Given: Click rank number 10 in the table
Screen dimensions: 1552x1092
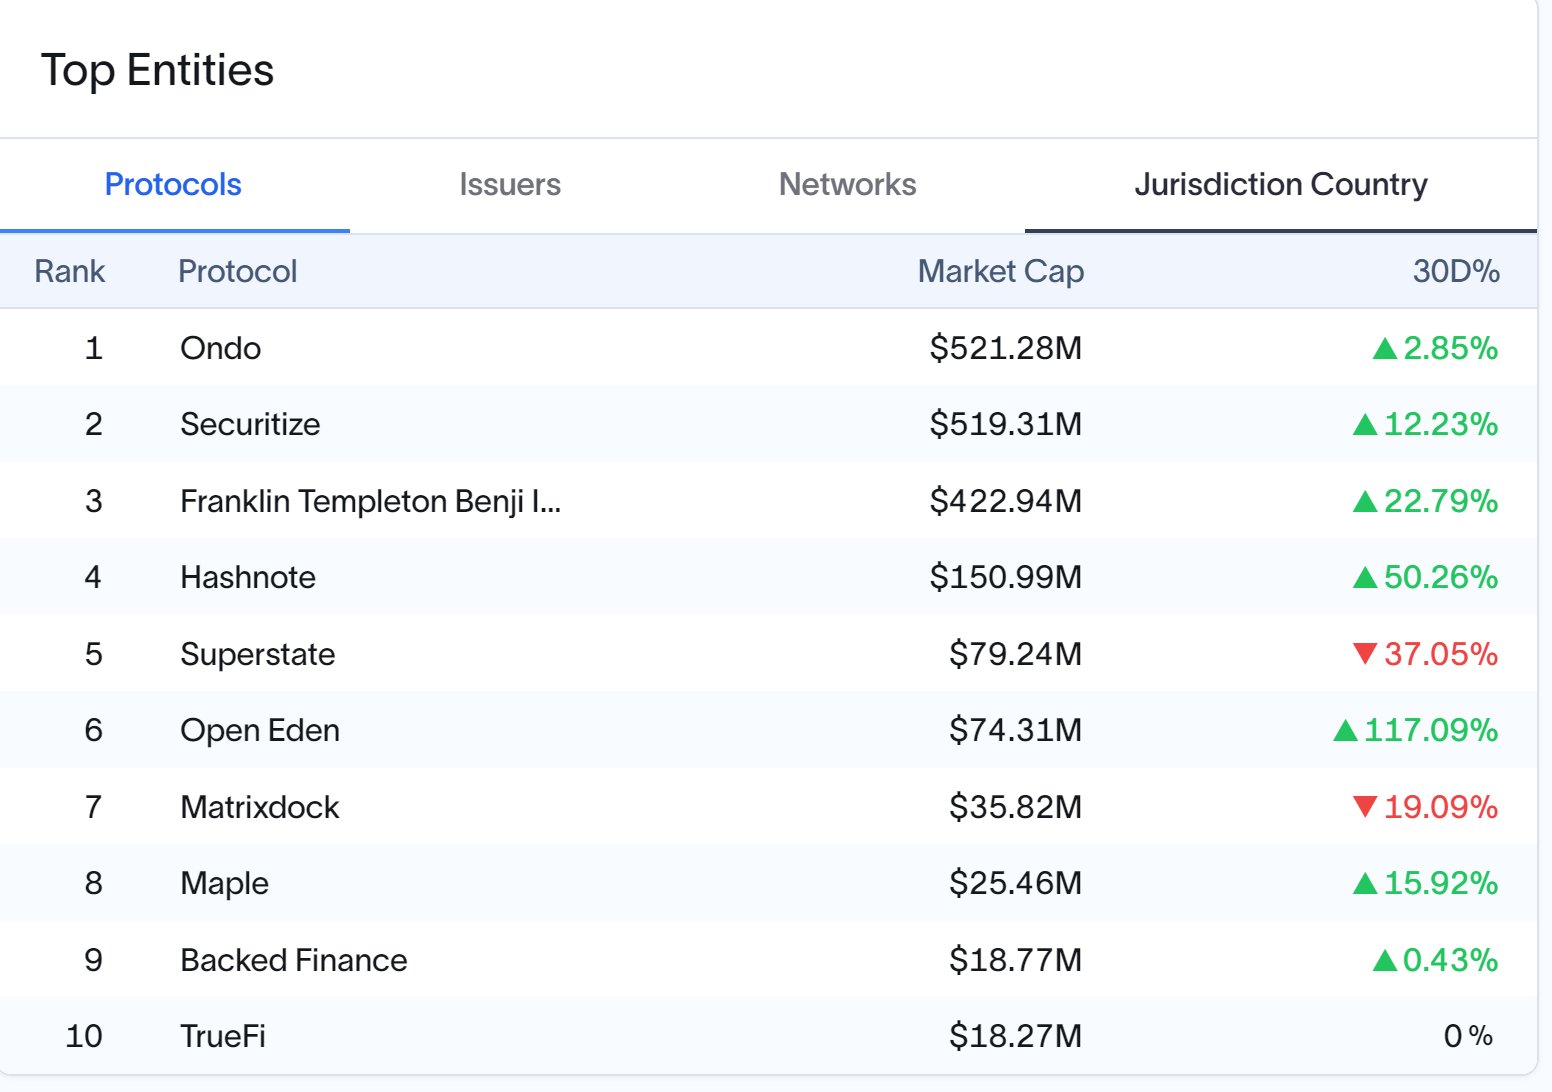Looking at the screenshot, I should point(84,1036).
